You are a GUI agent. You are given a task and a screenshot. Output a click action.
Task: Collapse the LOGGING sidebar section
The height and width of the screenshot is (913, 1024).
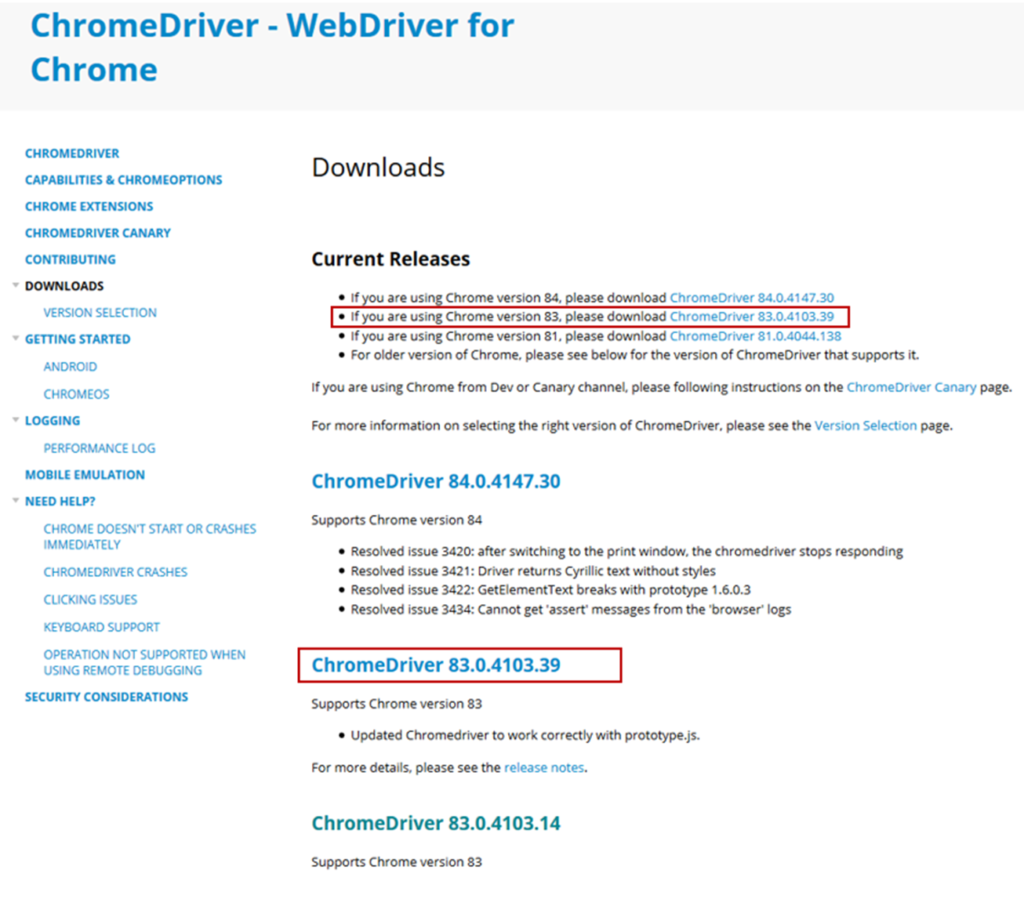15,420
